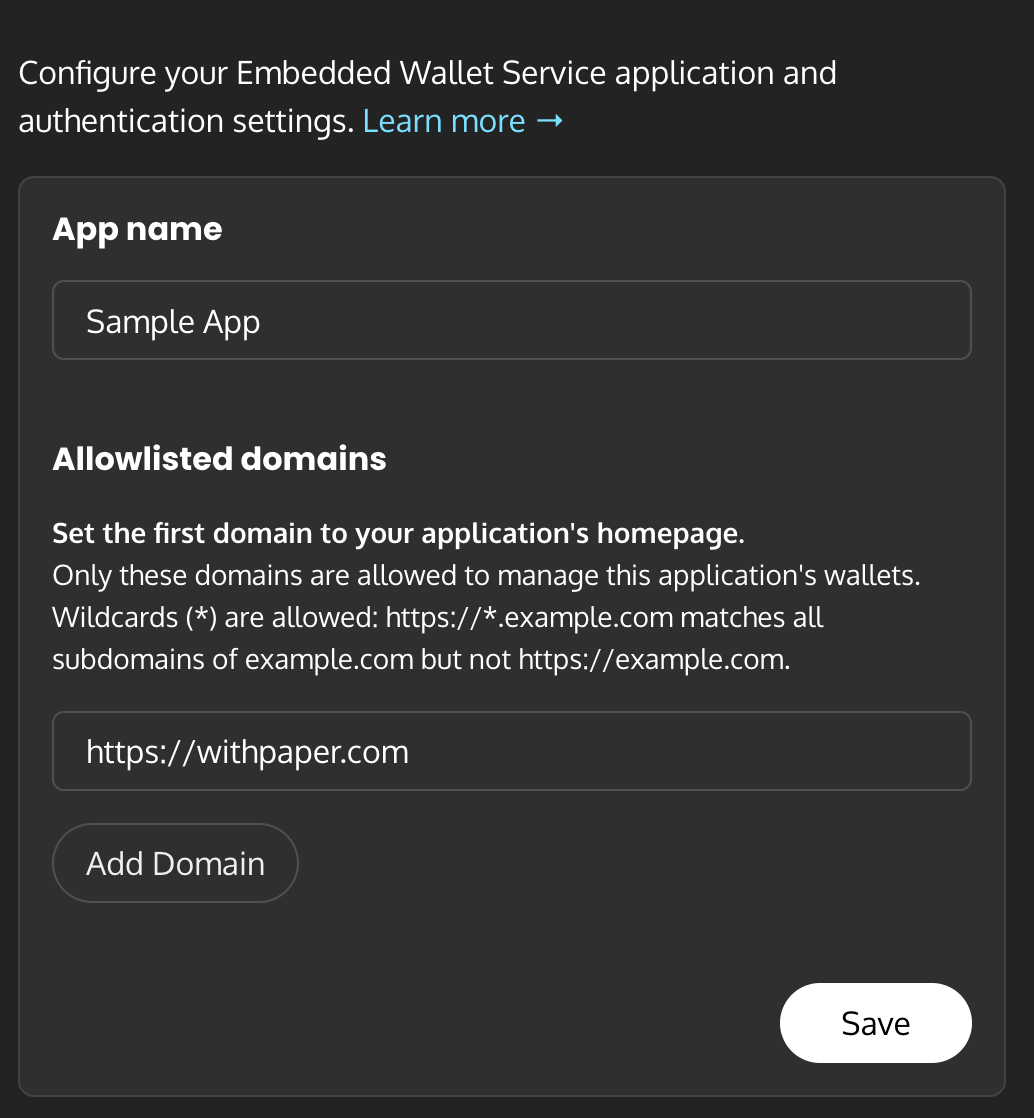Place cursor in the App name box
1034x1118 pixels.
512,320
